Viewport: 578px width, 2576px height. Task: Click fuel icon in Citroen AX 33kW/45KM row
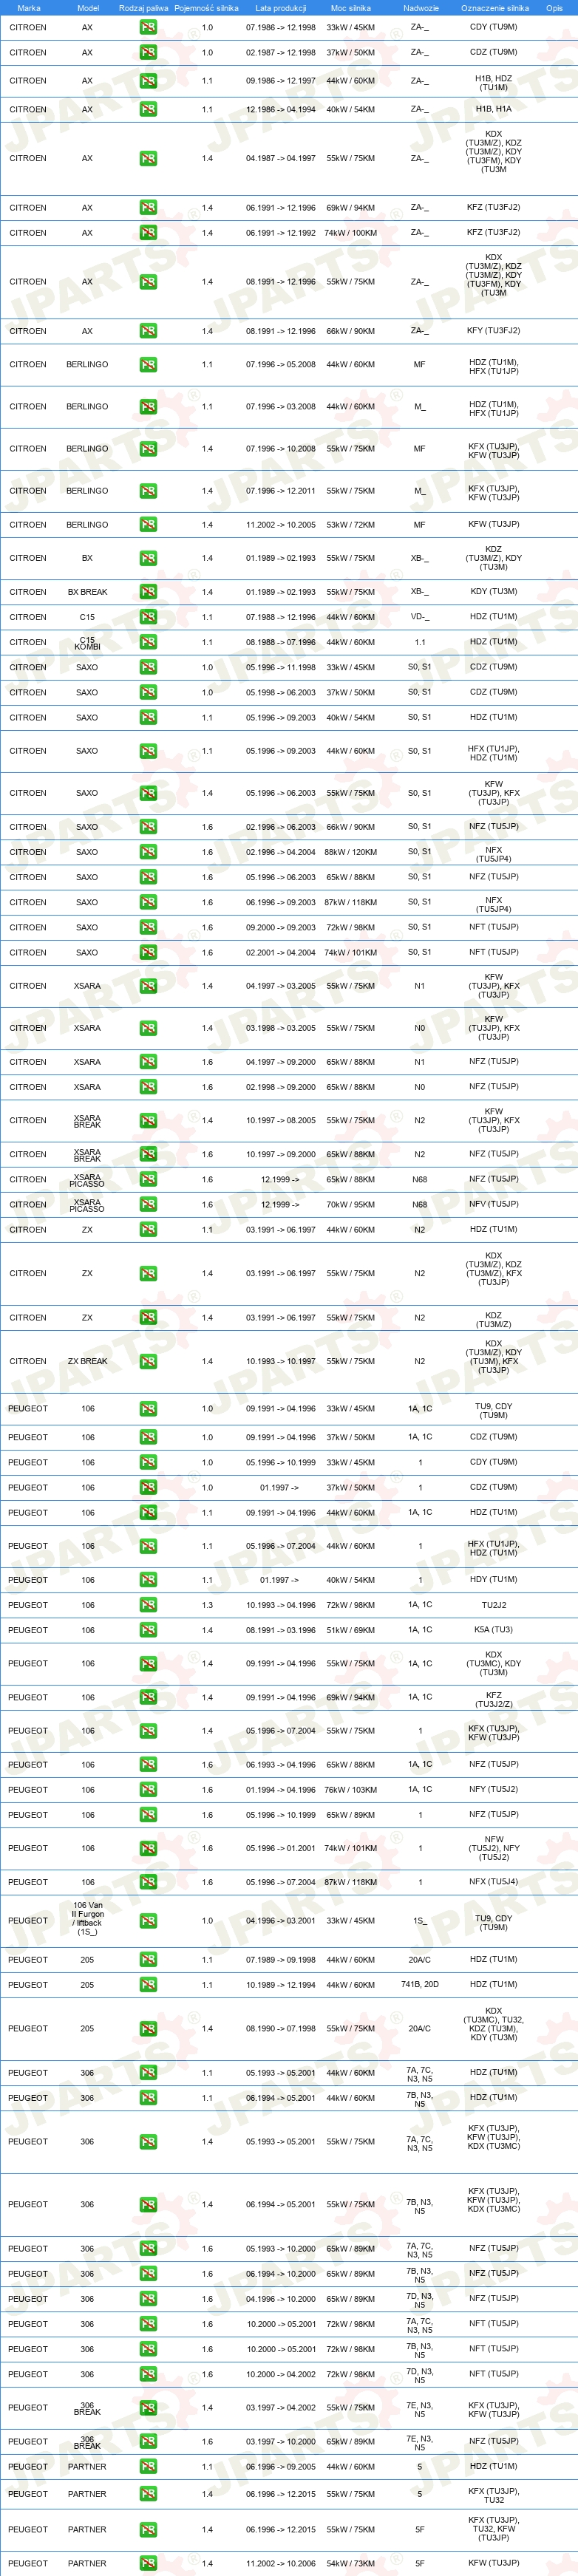(148, 28)
